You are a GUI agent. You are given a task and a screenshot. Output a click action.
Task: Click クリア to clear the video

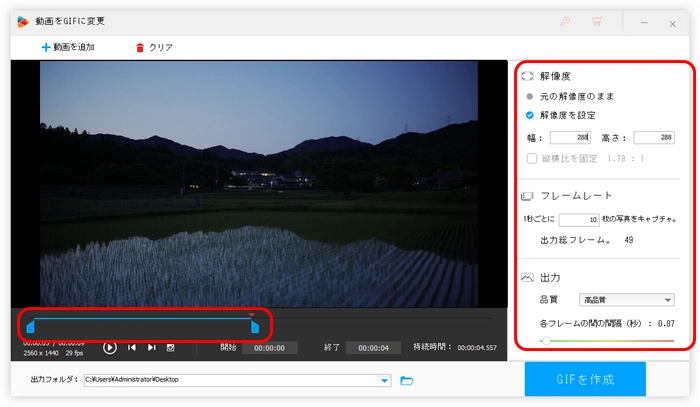tap(153, 47)
